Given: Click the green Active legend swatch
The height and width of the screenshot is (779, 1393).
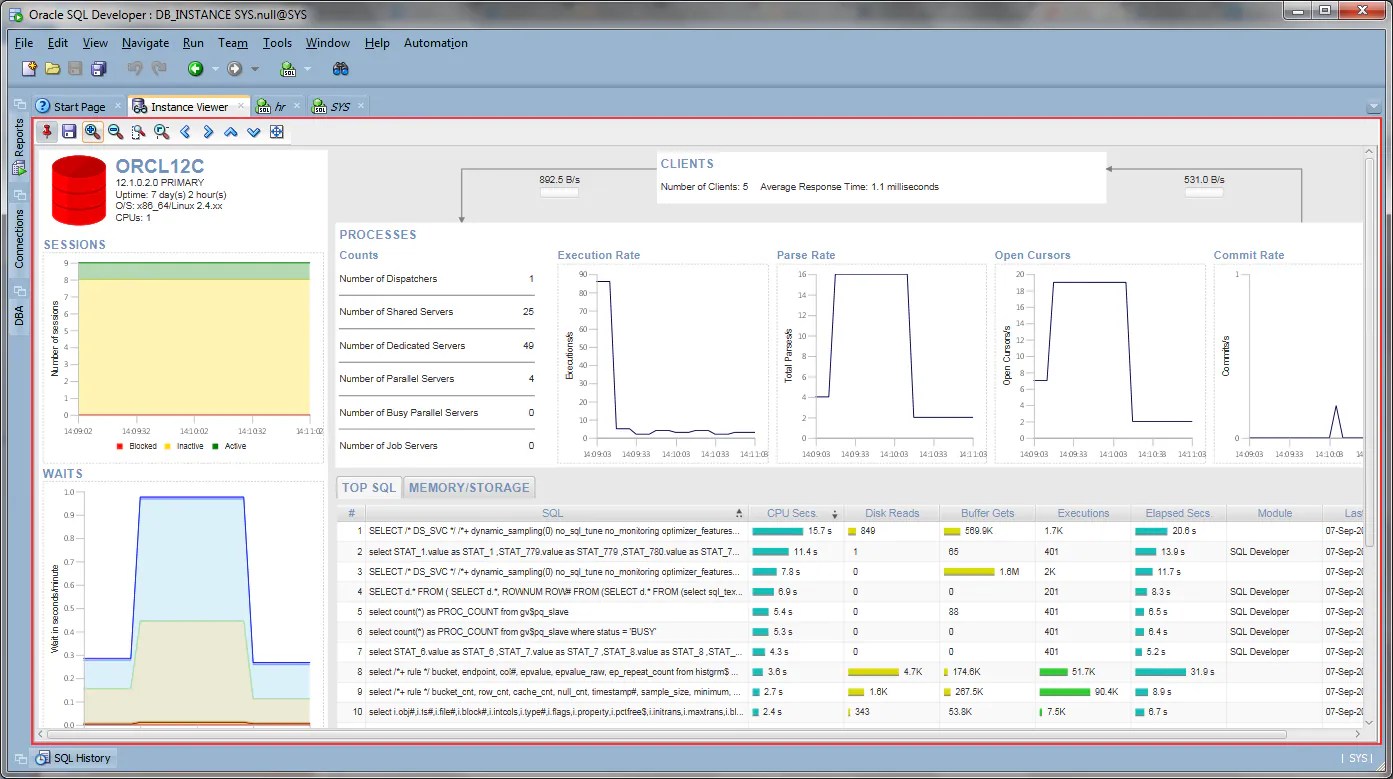Looking at the screenshot, I should tap(214, 446).
